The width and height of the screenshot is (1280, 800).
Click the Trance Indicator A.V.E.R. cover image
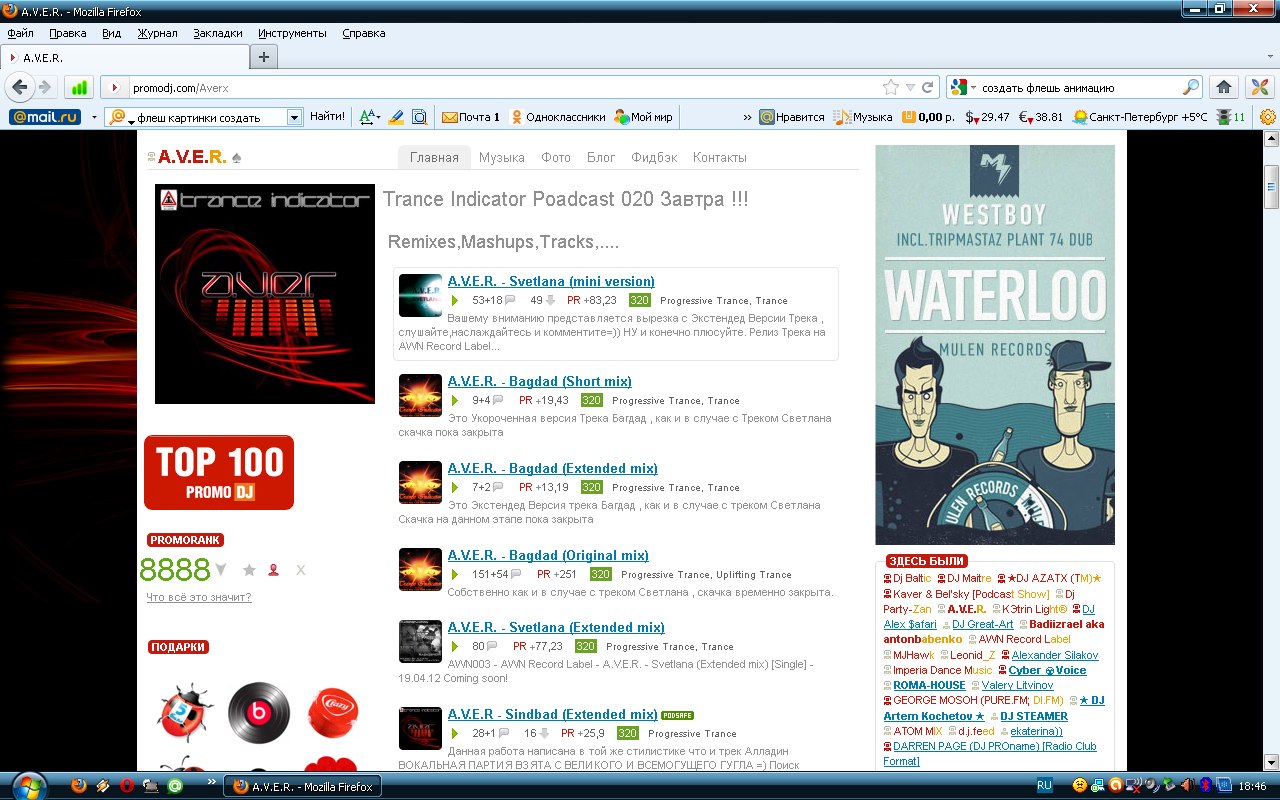pos(265,294)
